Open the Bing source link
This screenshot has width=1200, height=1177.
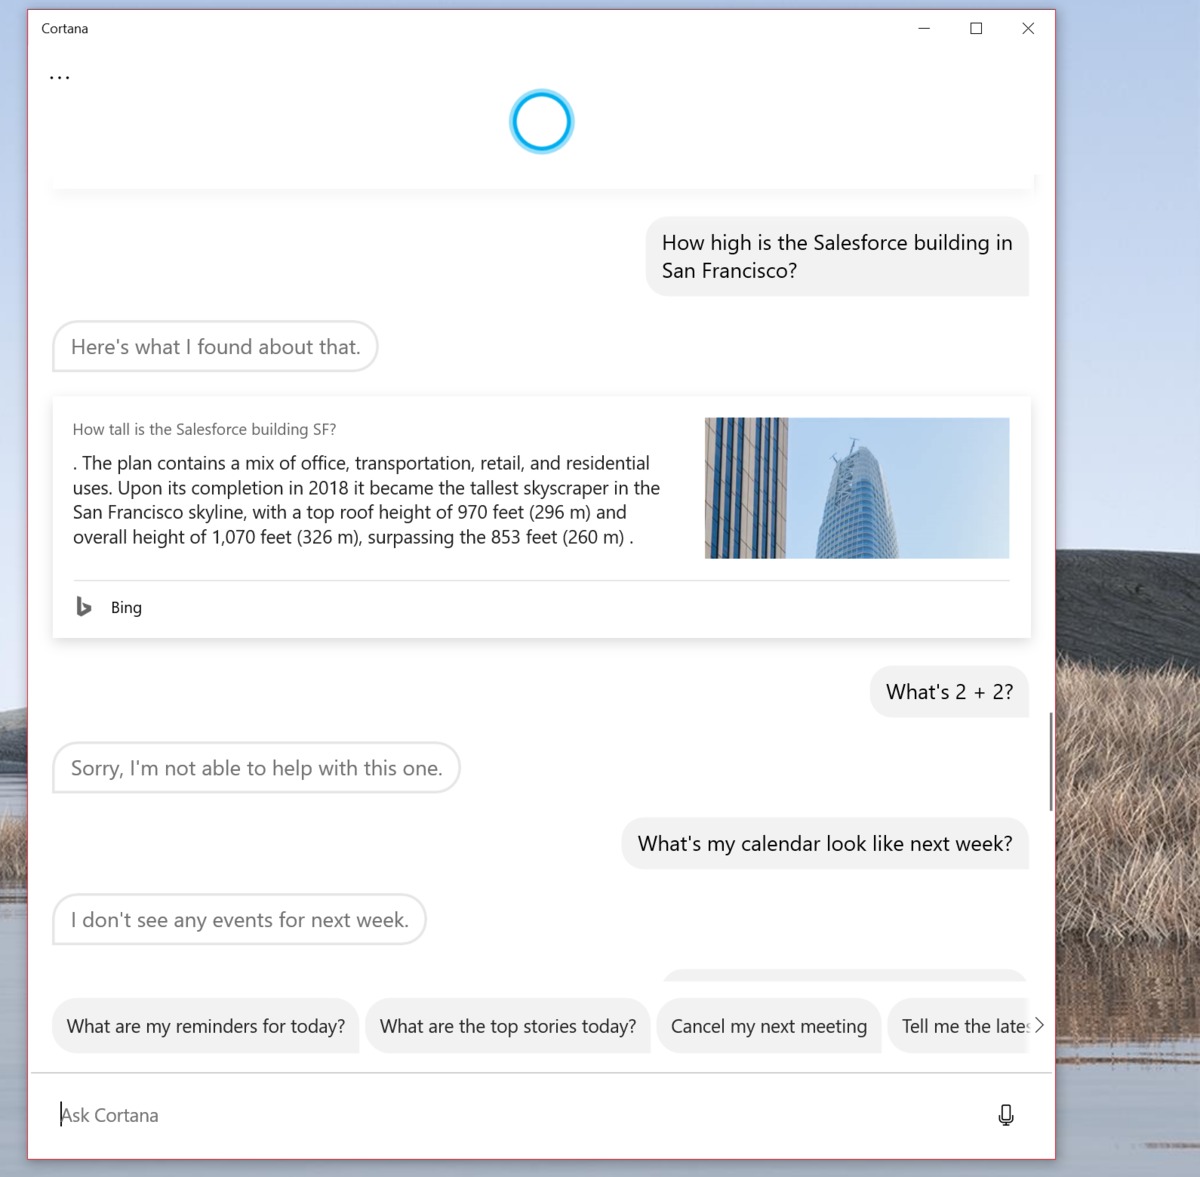126,607
